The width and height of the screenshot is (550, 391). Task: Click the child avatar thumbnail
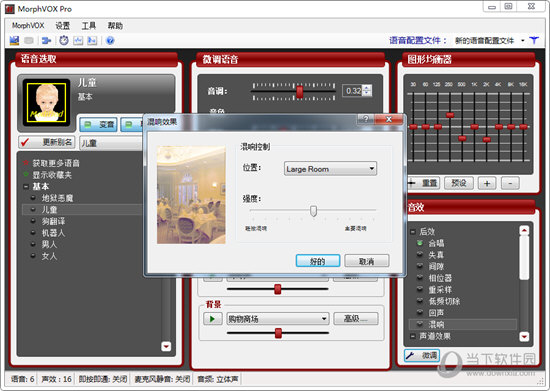coord(47,102)
